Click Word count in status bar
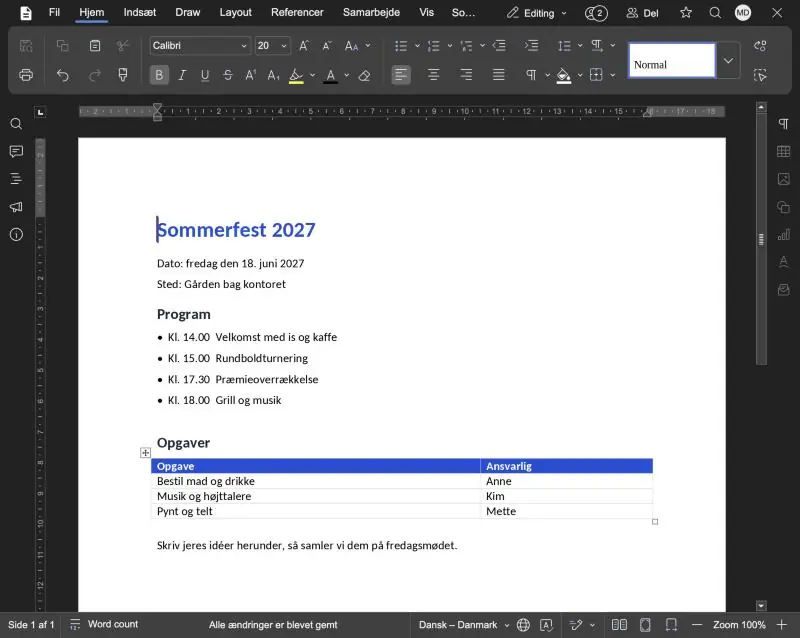Image resolution: width=800 pixels, height=638 pixels. 104,624
